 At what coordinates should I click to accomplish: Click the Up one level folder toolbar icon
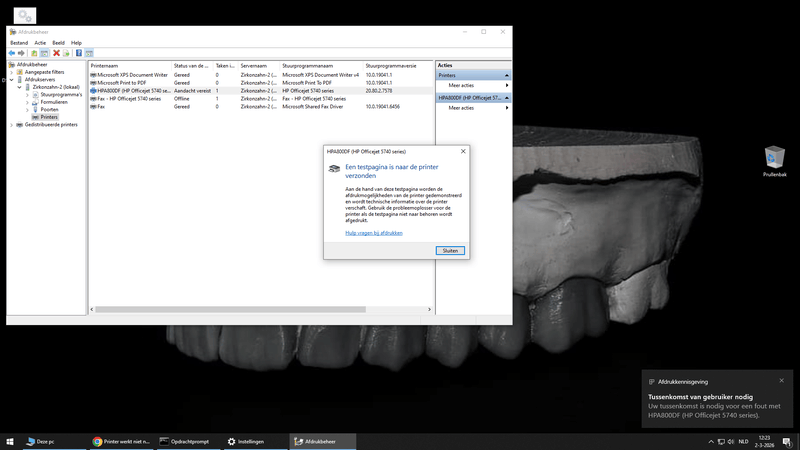click(x=34, y=53)
